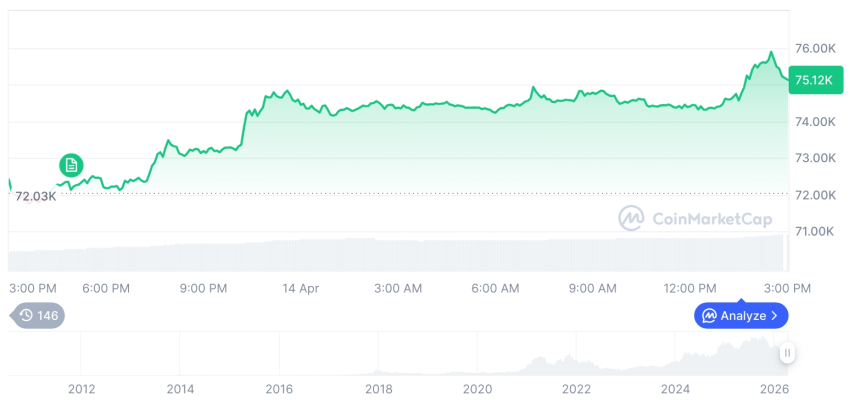
Task: Click the green document news marker
Action: point(70,165)
